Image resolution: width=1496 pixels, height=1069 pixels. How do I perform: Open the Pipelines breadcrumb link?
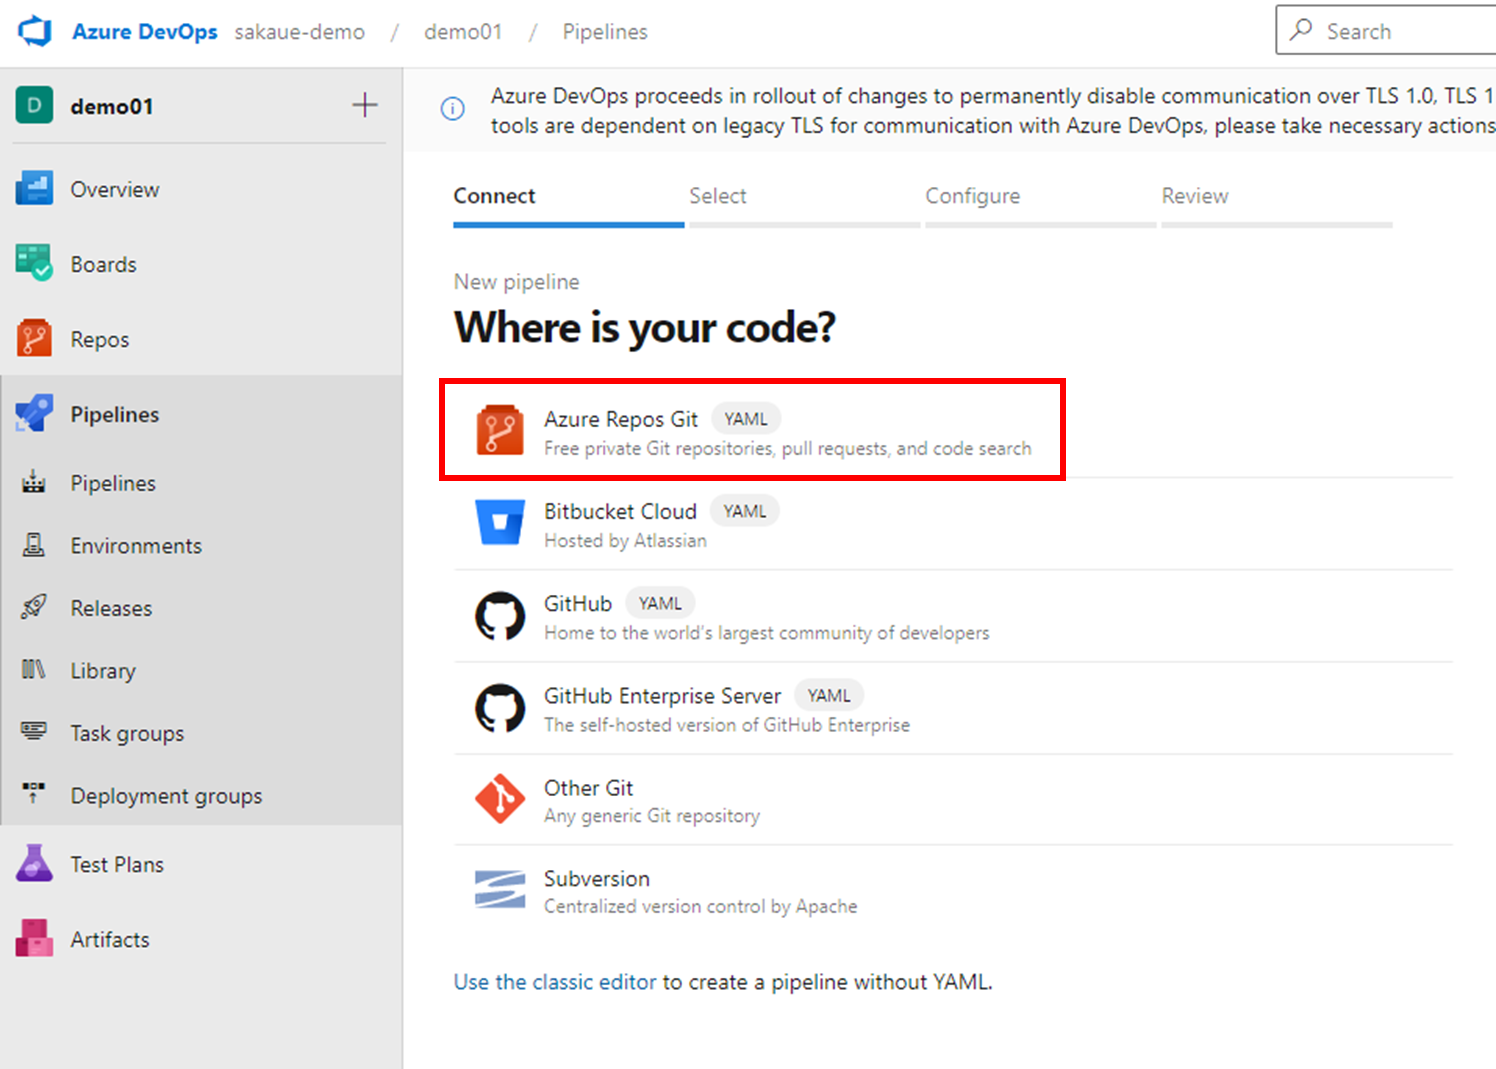pyautogui.click(x=605, y=32)
